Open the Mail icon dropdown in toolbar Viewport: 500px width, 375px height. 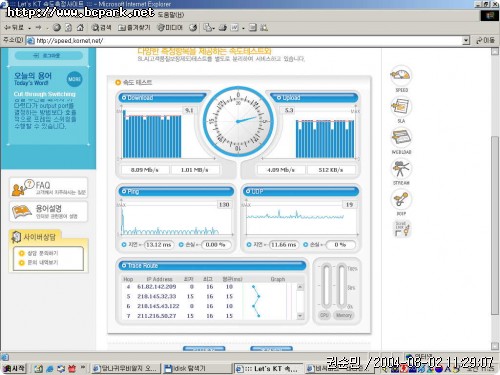point(209,28)
